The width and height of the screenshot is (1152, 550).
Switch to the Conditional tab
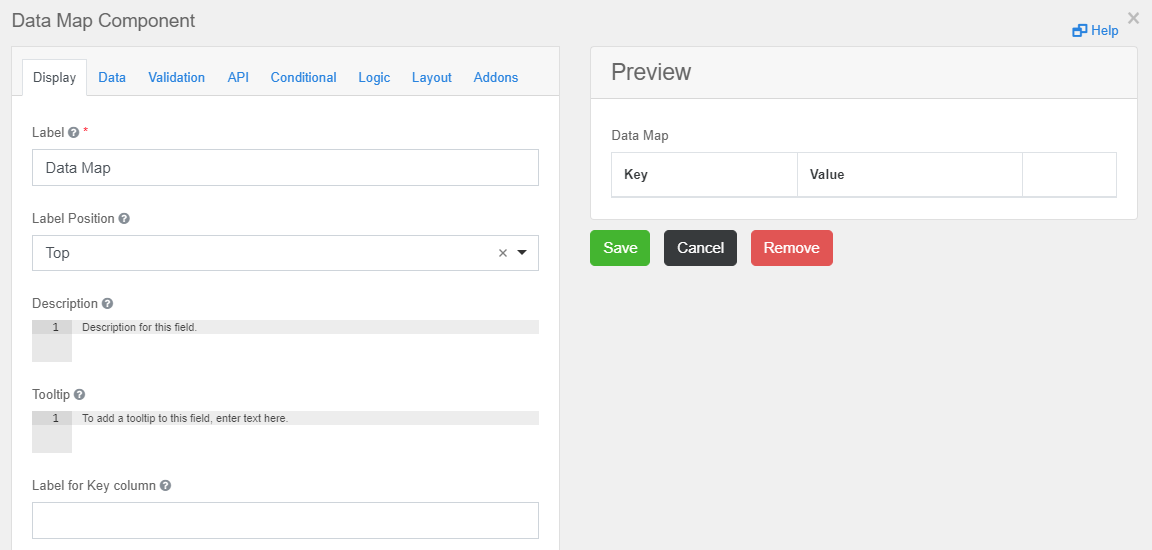pos(303,77)
